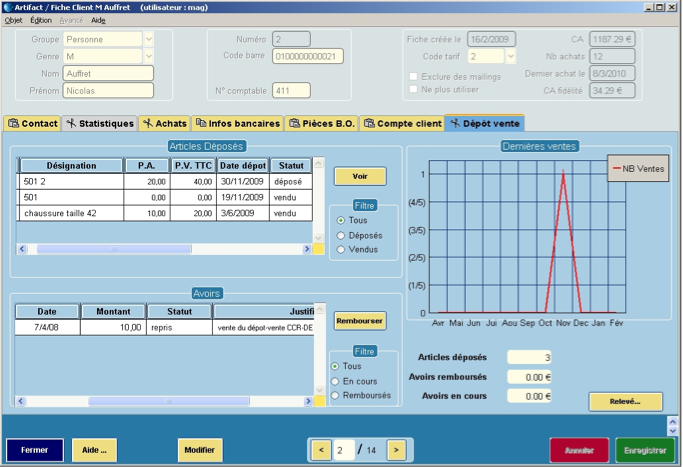Viewport: 683px width, 467px height.
Task: Click the Pièces B.O. tab icon
Action: pyautogui.click(x=294, y=123)
